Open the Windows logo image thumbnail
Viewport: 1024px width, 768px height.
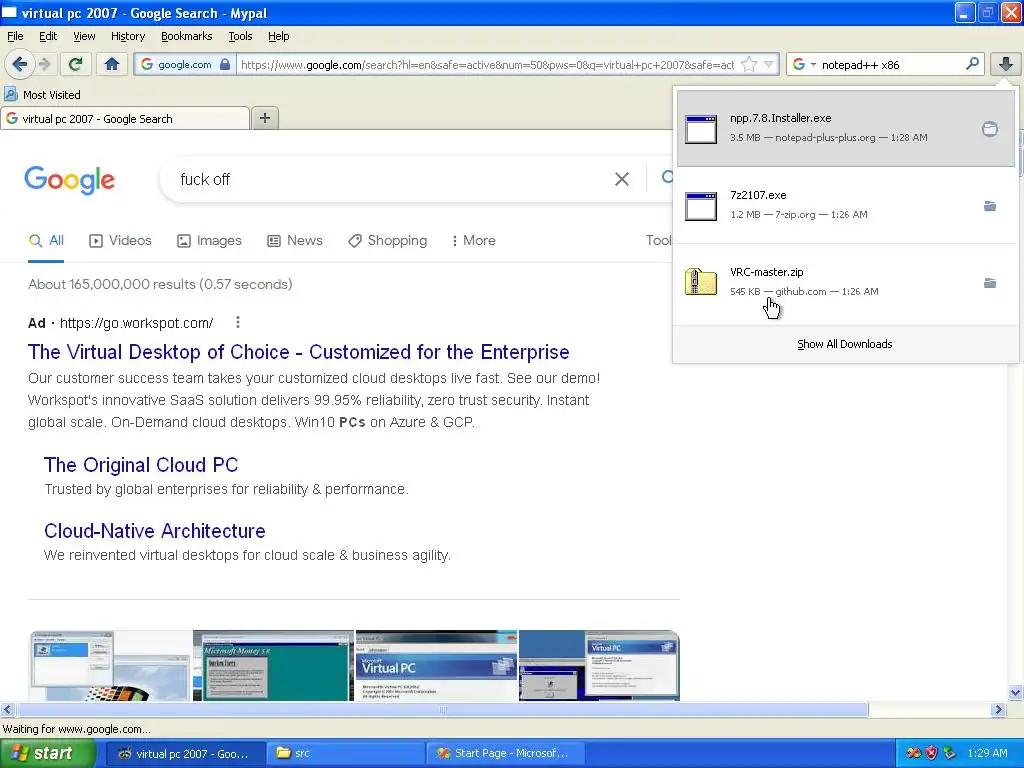click(x=110, y=665)
